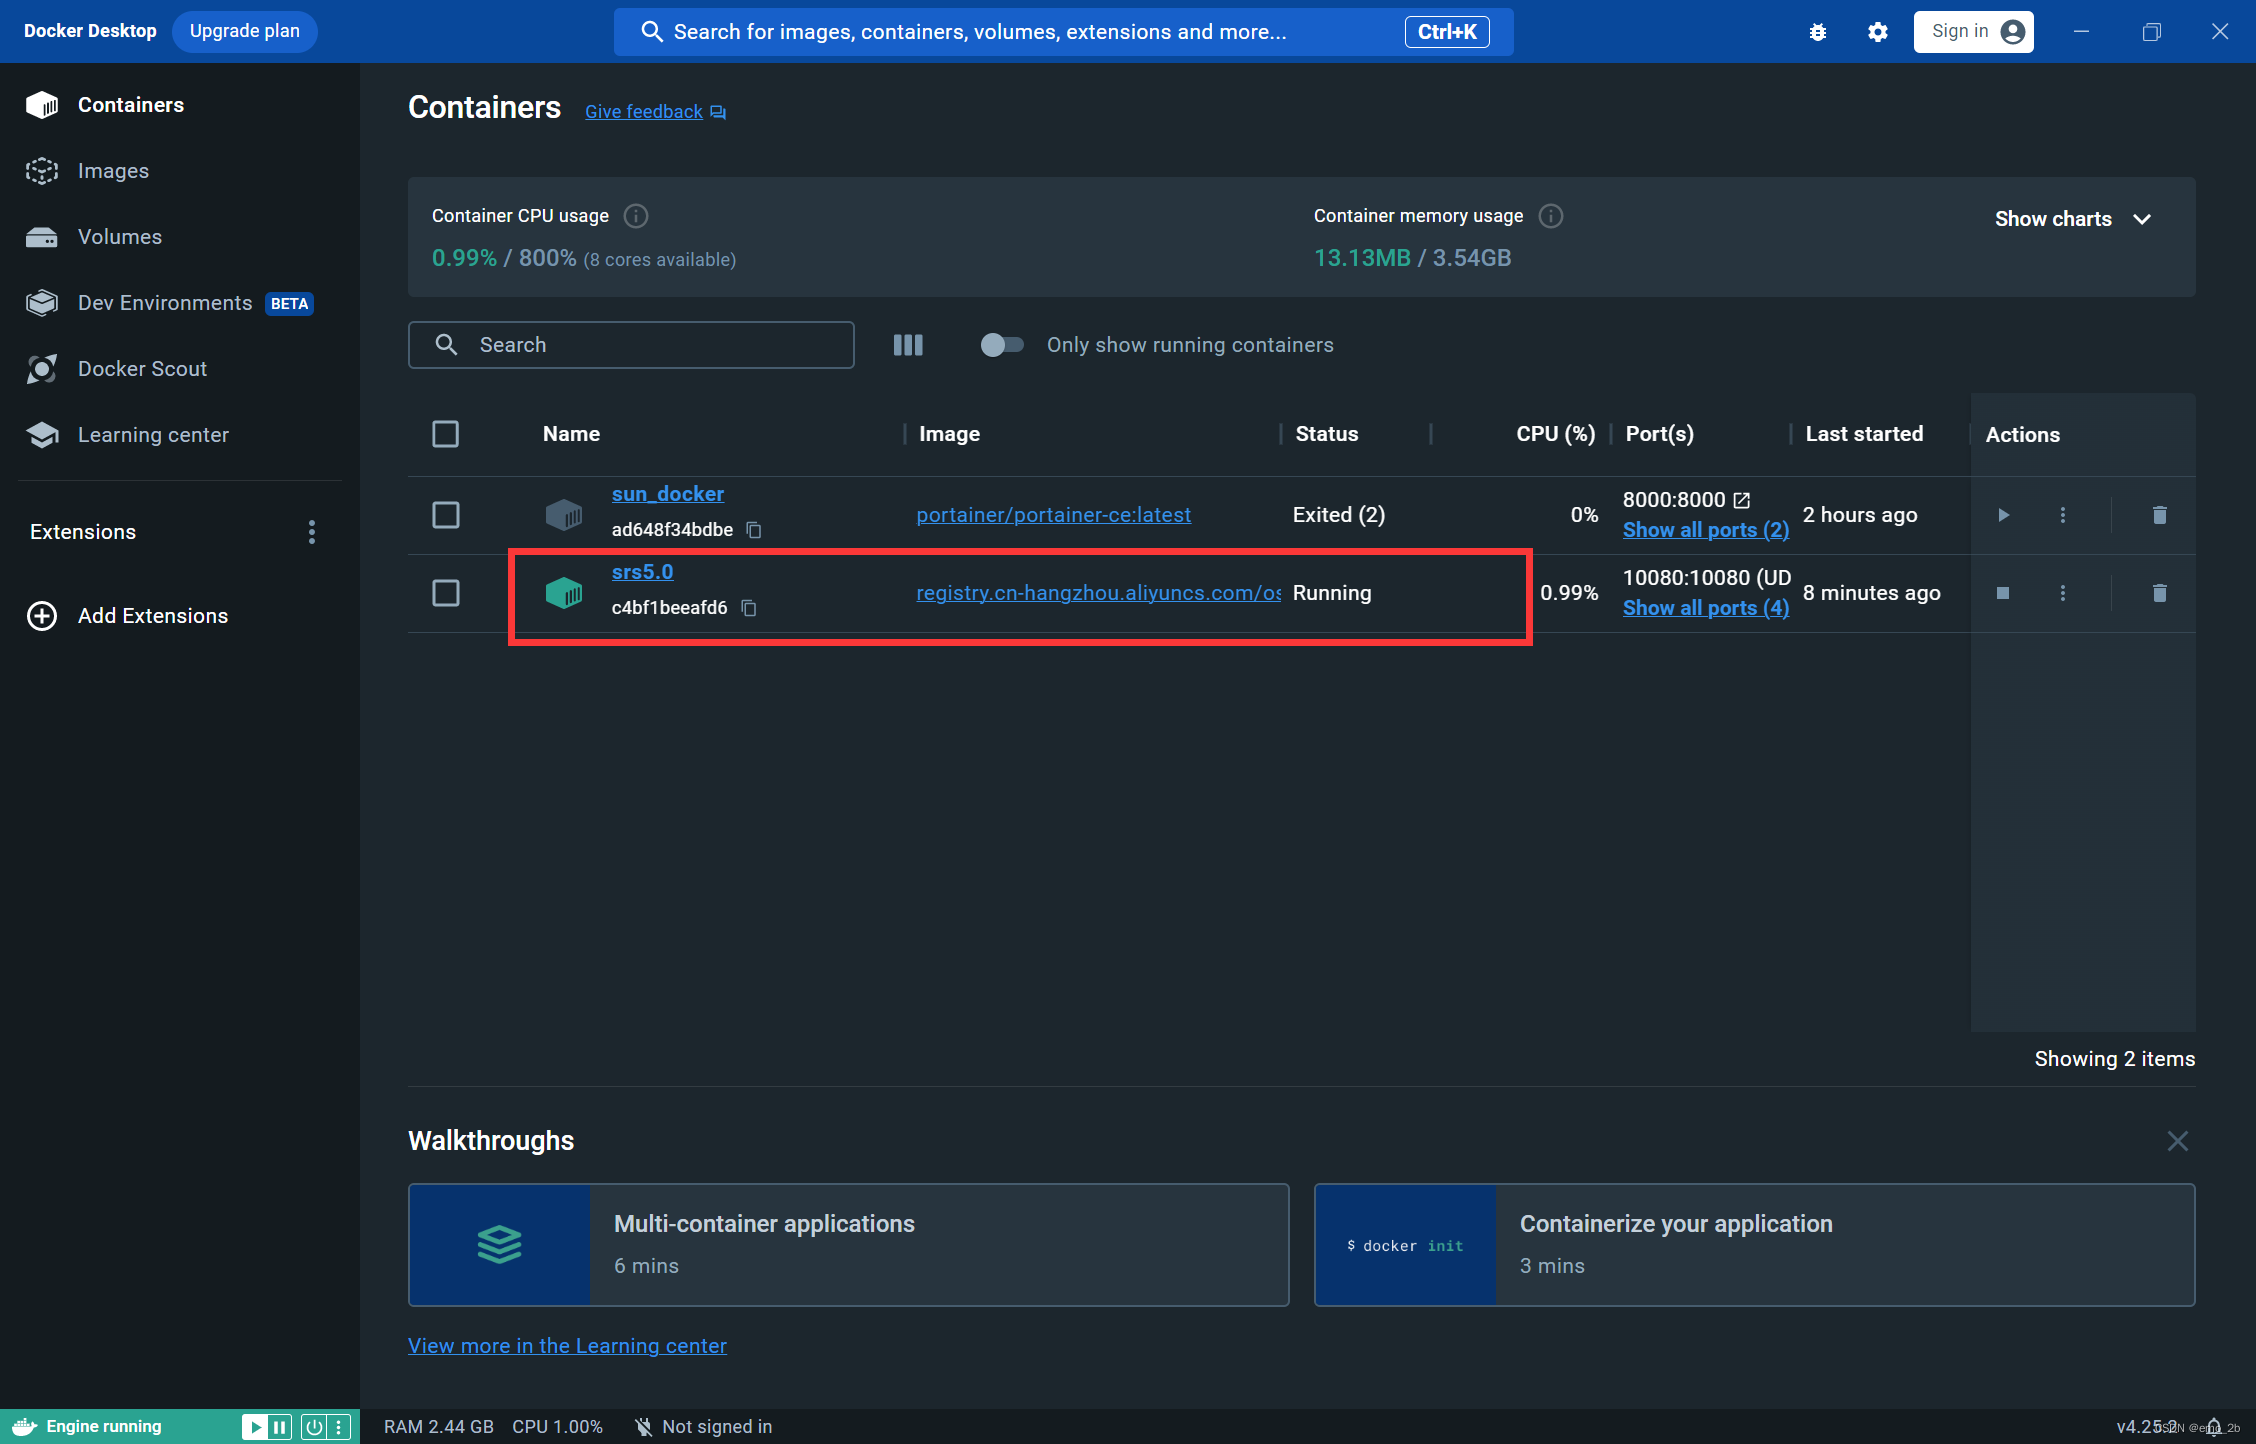This screenshot has width=2256, height=1444.
Task: Select Docker Scout in the sidebar
Action: click(x=142, y=368)
